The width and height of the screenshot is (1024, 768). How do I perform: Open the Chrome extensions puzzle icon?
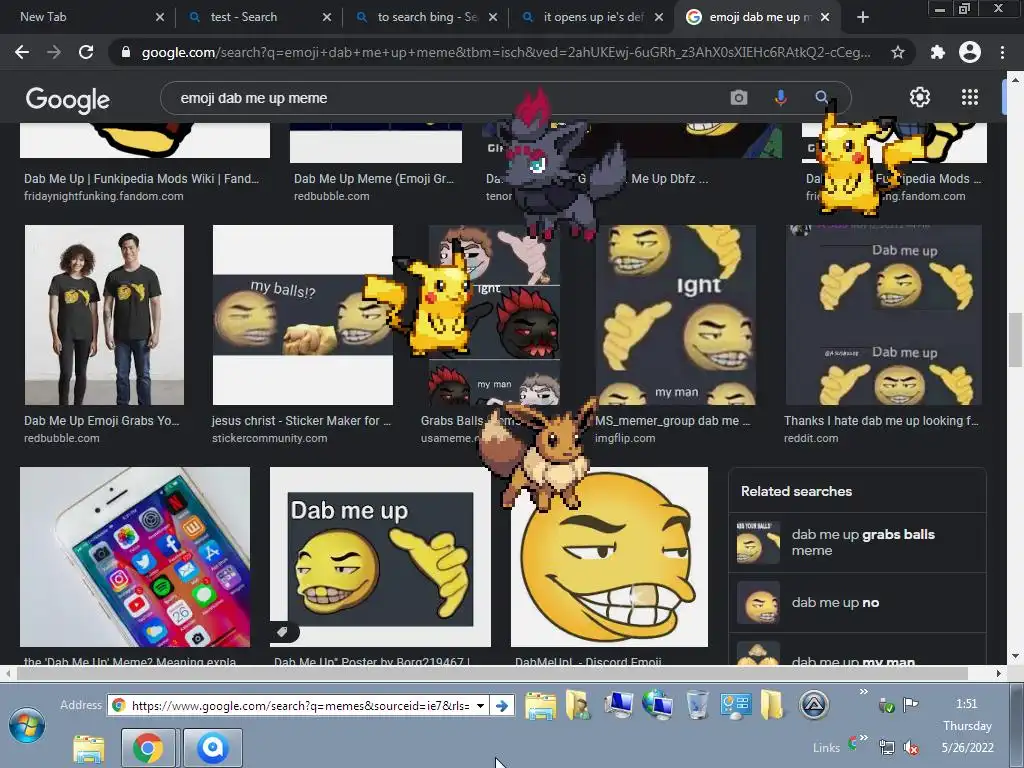pyautogui.click(x=938, y=52)
